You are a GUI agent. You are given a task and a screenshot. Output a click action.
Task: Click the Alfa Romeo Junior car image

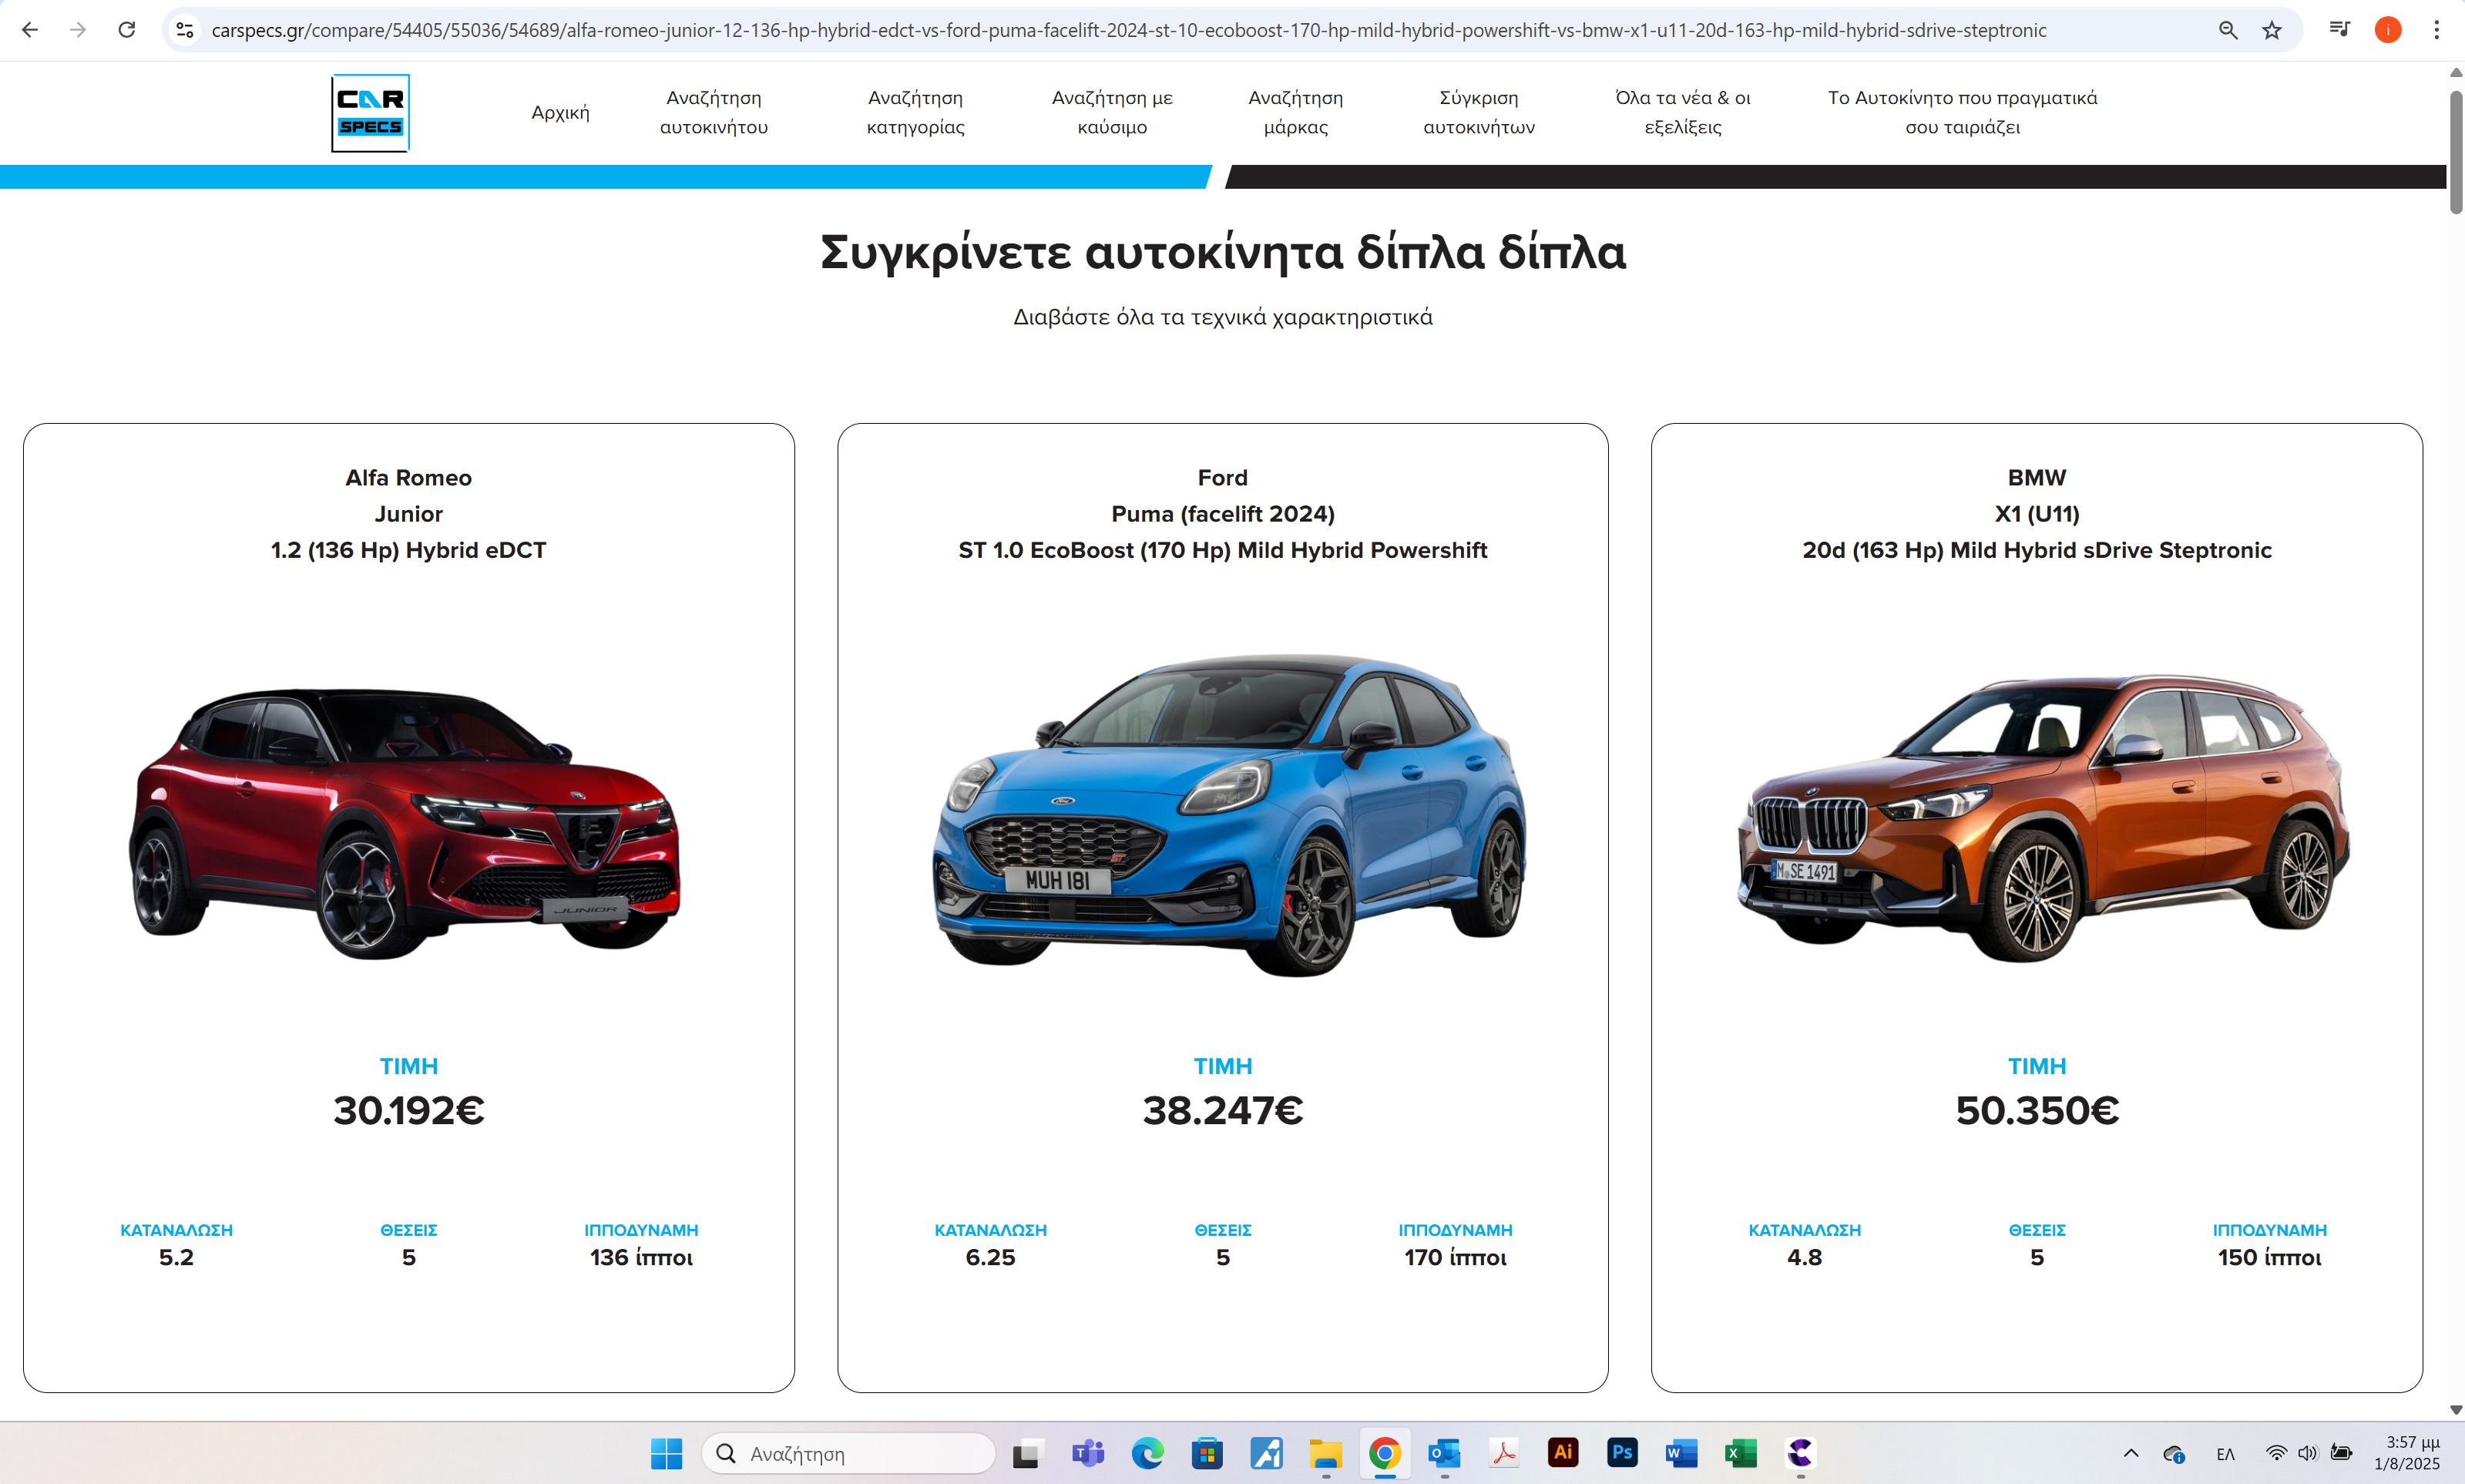[x=408, y=820]
